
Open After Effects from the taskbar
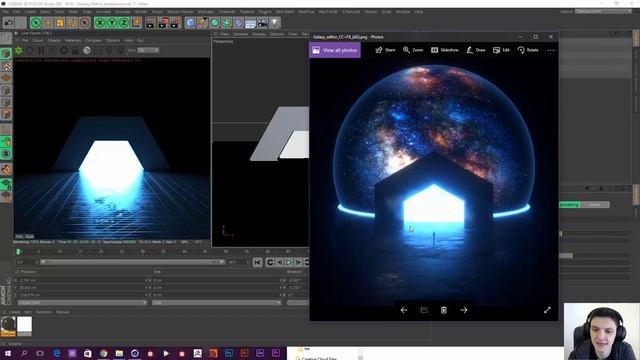[260, 353]
